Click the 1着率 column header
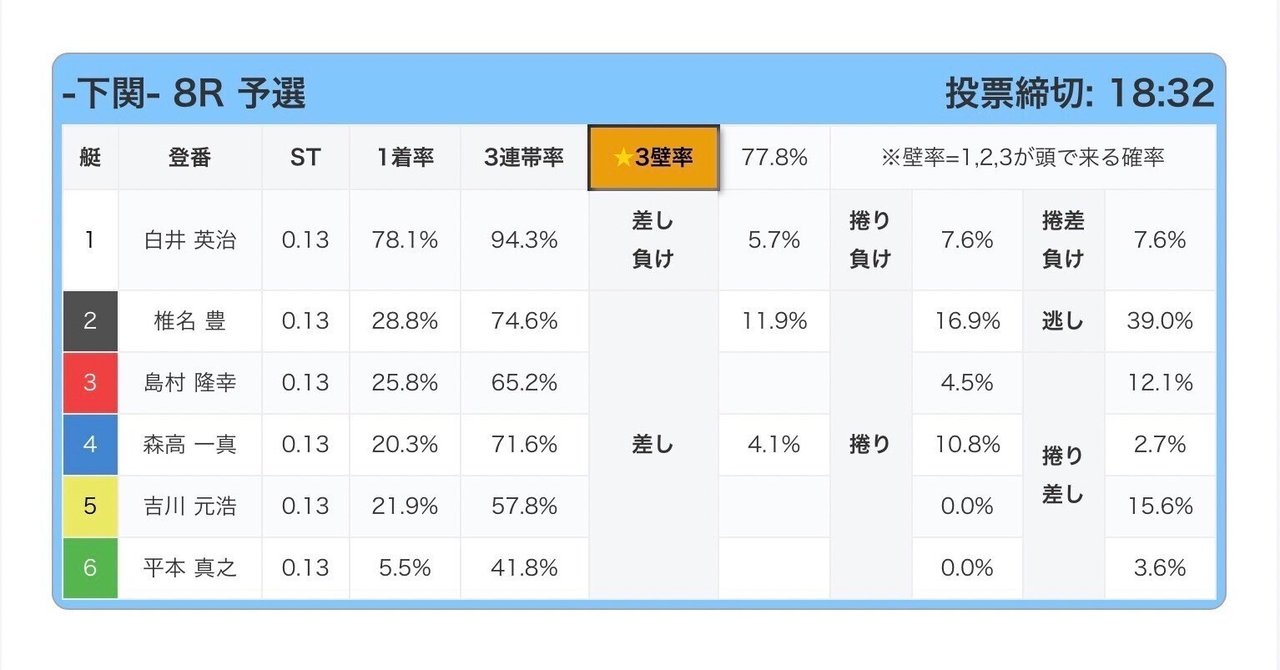Image resolution: width=1280 pixels, height=670 pixels. (405, 158)
